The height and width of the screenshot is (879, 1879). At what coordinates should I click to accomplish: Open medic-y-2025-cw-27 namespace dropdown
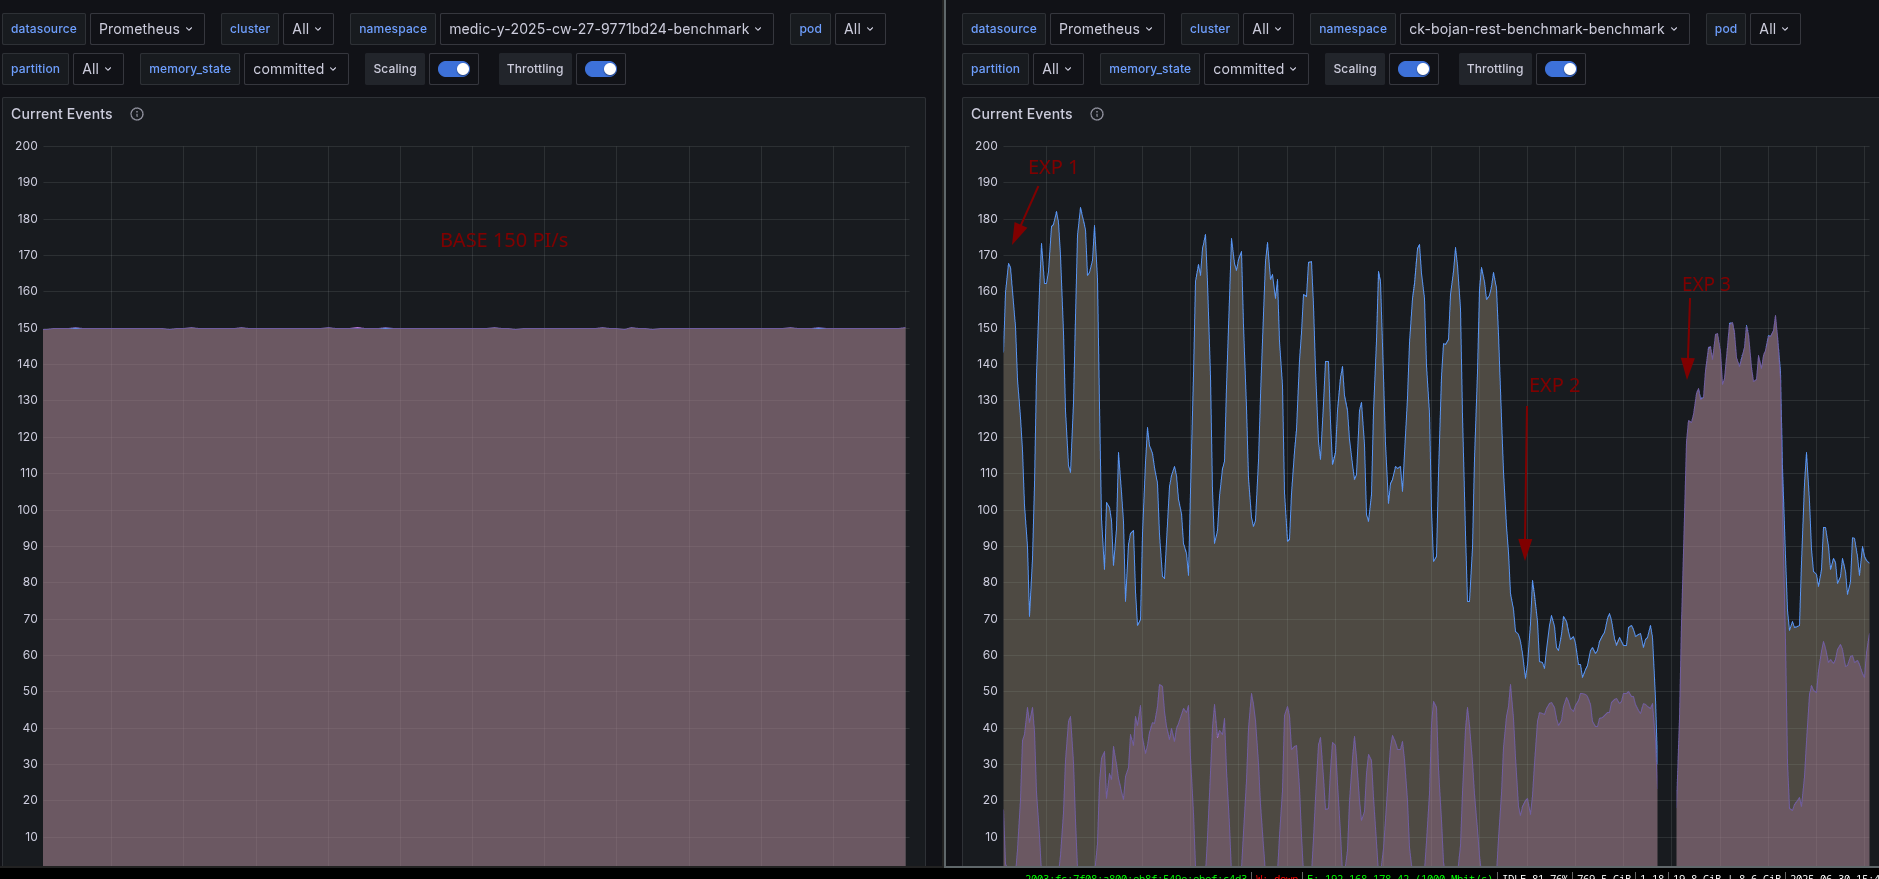pyautogui.click(x=606, y=29)
